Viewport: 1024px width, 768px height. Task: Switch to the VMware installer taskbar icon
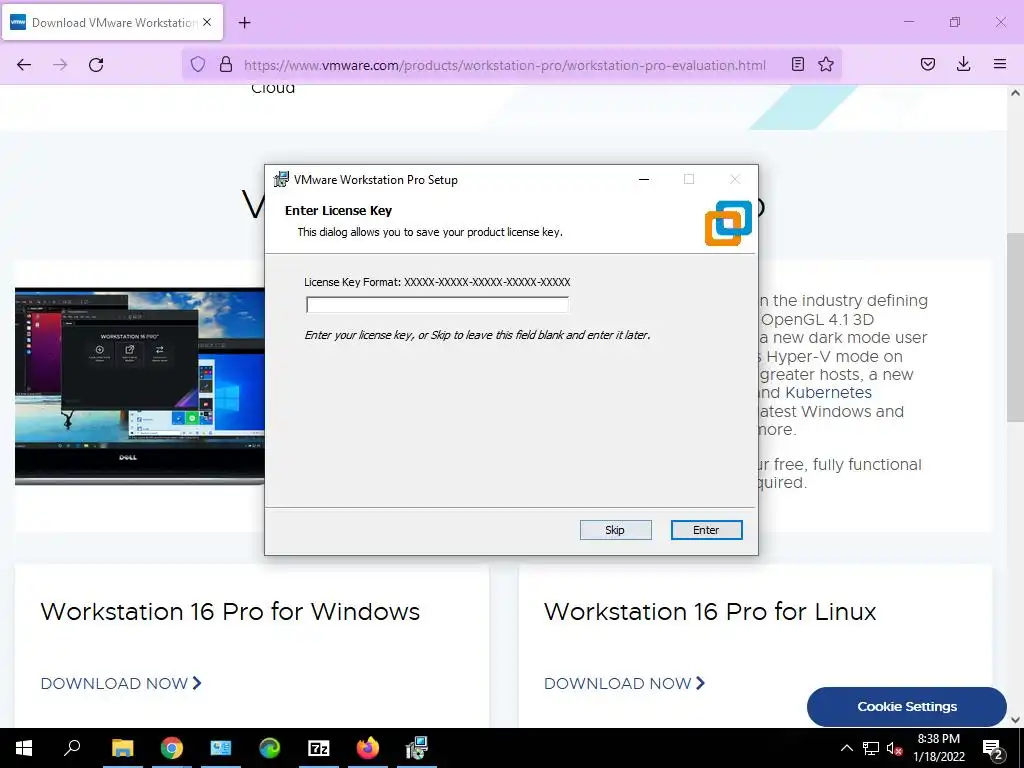click(x=416, y=748)
